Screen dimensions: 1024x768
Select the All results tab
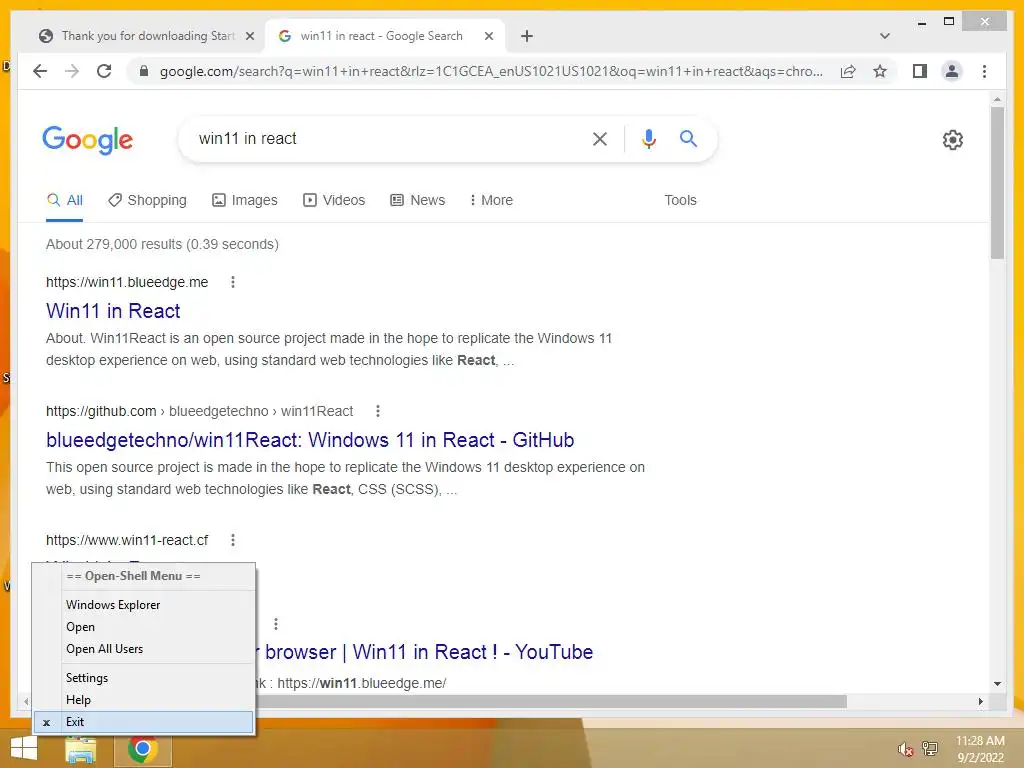click(x=65, y=200)
